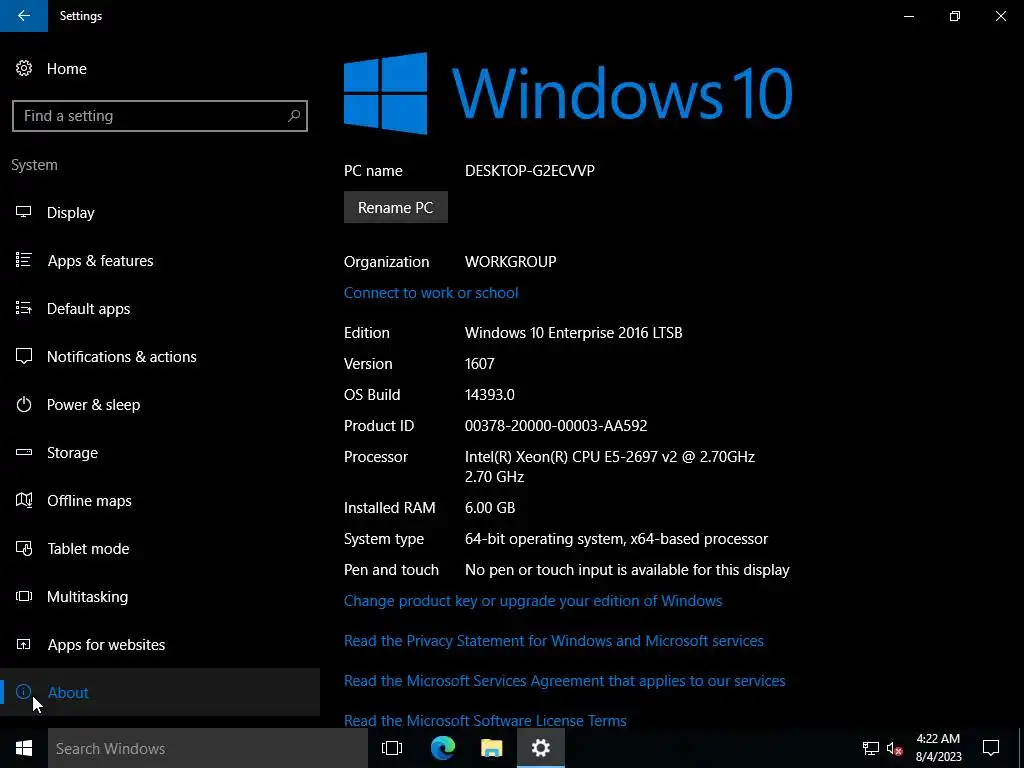
Task: Select the About label in the sidebar
Action: 68,692
